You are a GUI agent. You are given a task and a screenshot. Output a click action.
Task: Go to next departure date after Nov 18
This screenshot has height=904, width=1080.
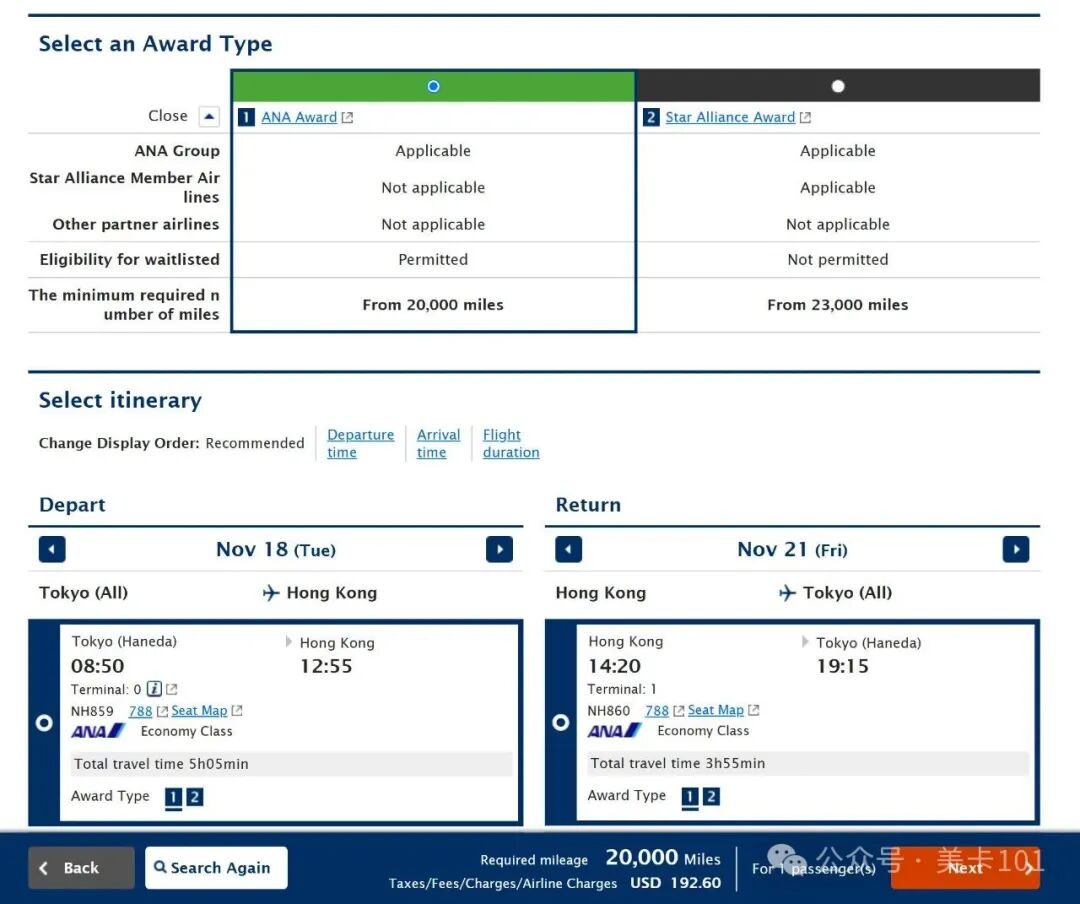click(x=499, y=550)
